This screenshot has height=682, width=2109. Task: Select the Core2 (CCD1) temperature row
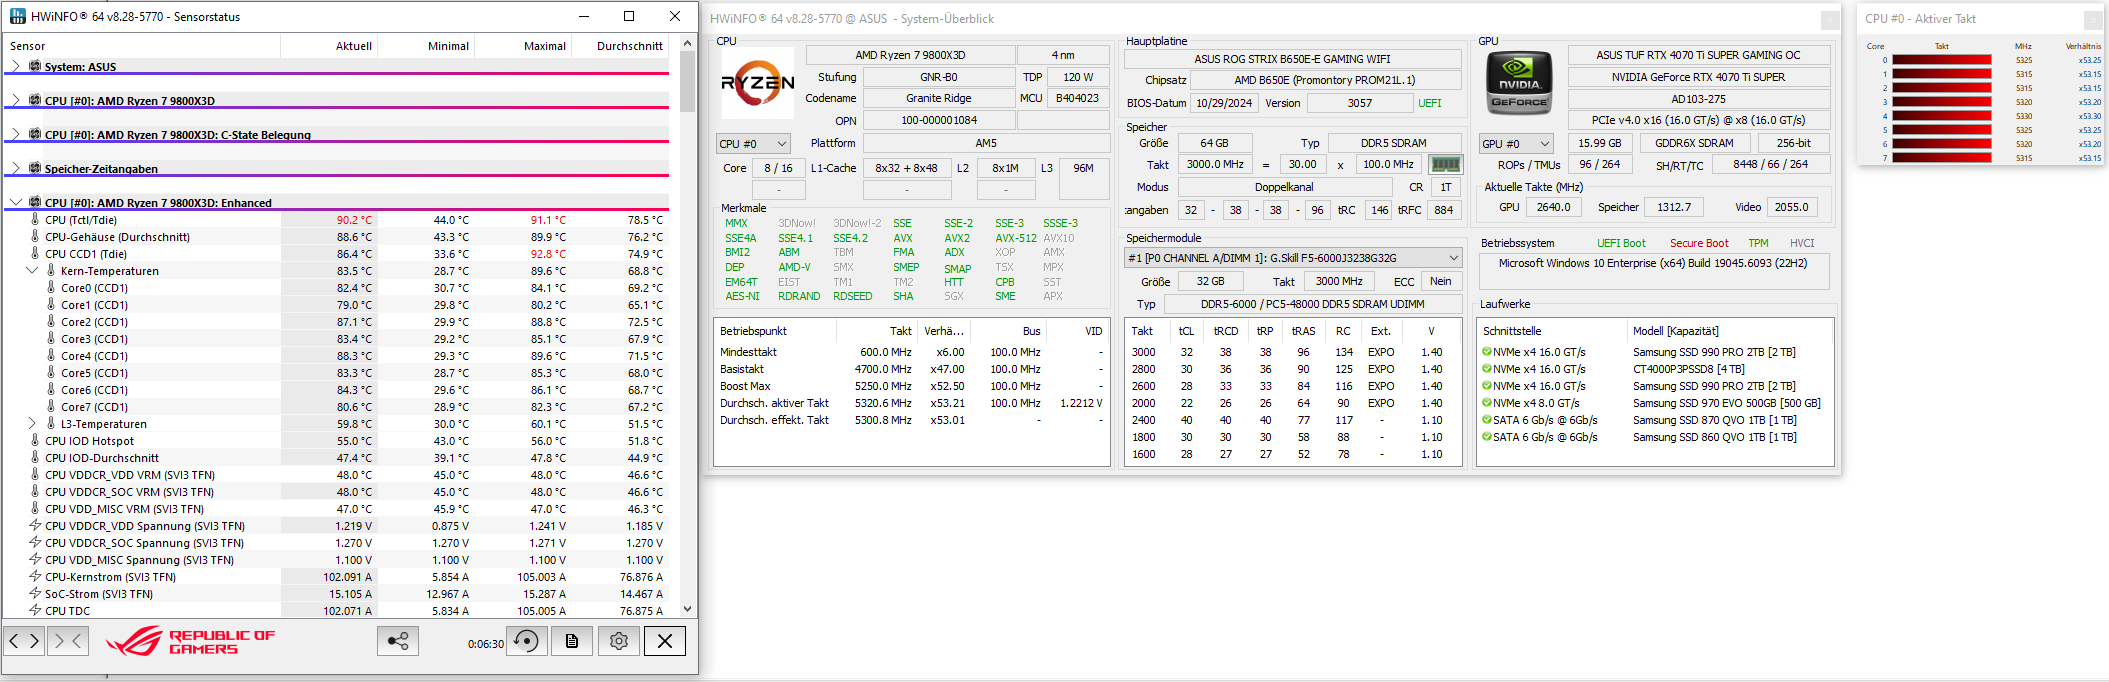337,322
